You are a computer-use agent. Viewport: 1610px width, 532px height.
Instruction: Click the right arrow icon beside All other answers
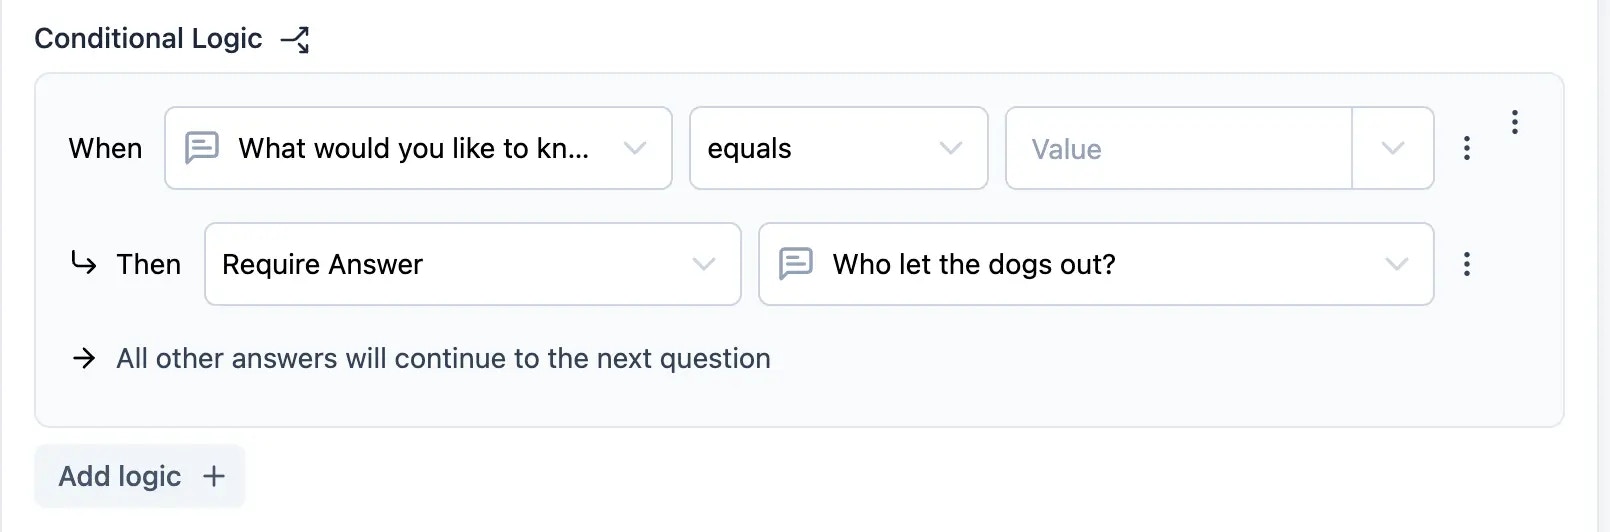(x=84, y=358)
